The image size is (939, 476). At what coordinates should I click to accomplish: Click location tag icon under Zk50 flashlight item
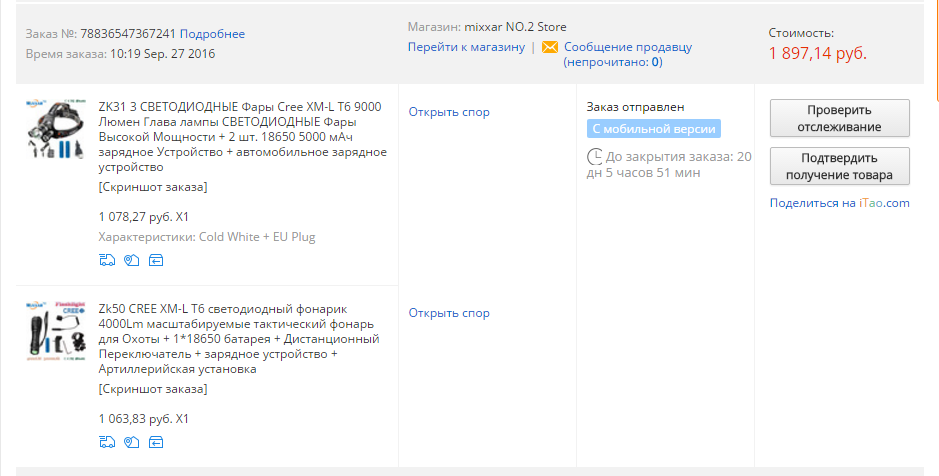click(x=131, y=442)
